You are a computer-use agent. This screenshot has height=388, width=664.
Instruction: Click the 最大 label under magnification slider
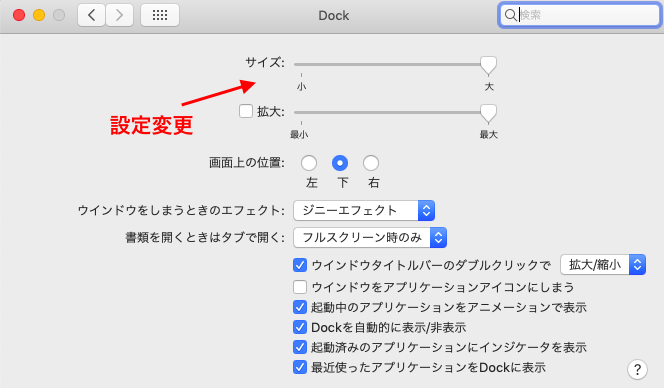(x=488, y=135)
